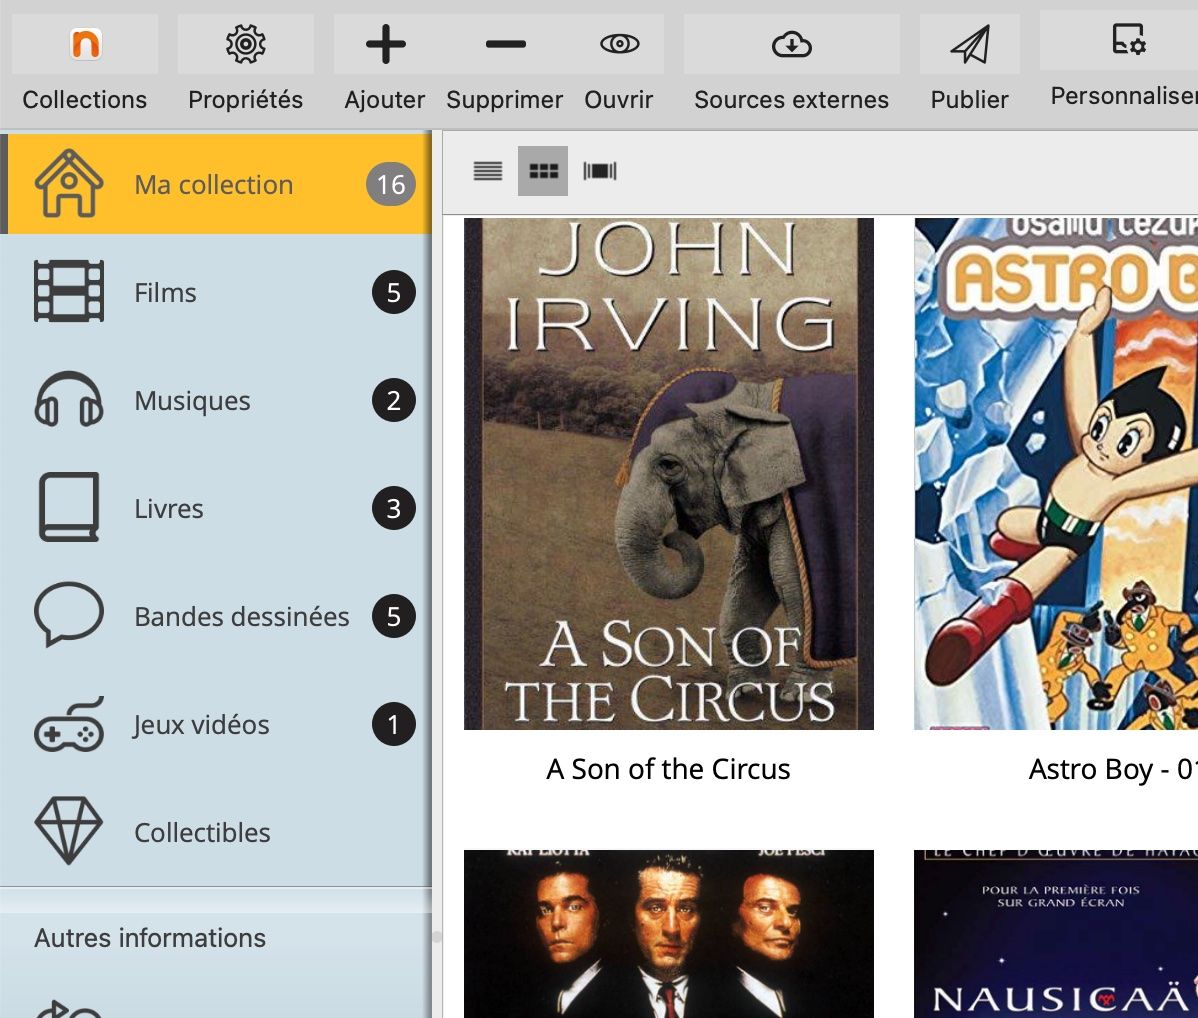Switch to barcode view mode
The width and height of the screenshot is (1198, 1018).
[600, 171]
